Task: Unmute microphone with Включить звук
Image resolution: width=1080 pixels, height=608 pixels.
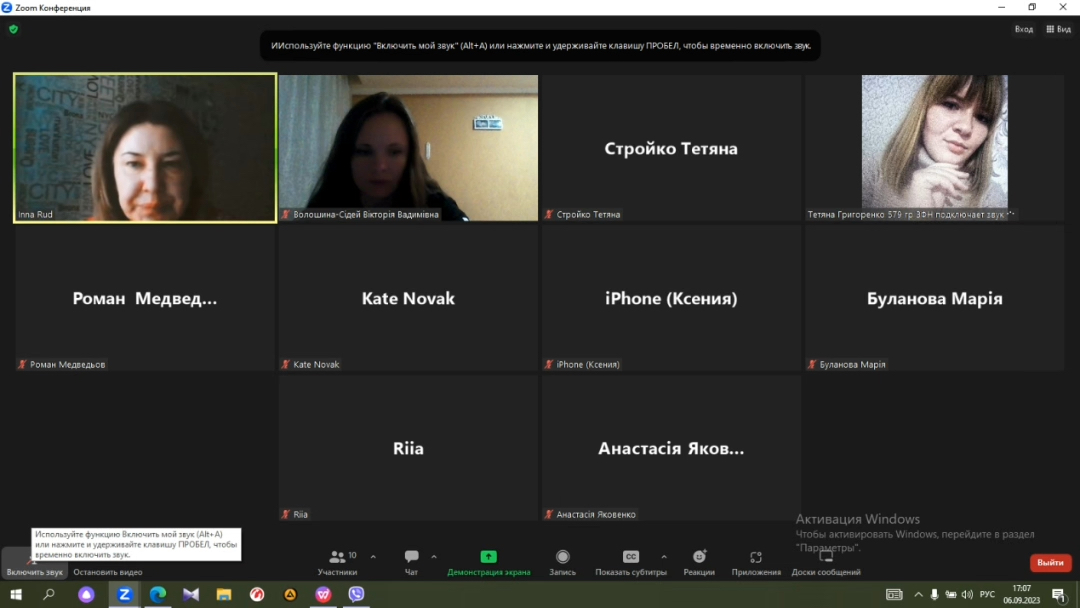Action: [x=34, y=564]
